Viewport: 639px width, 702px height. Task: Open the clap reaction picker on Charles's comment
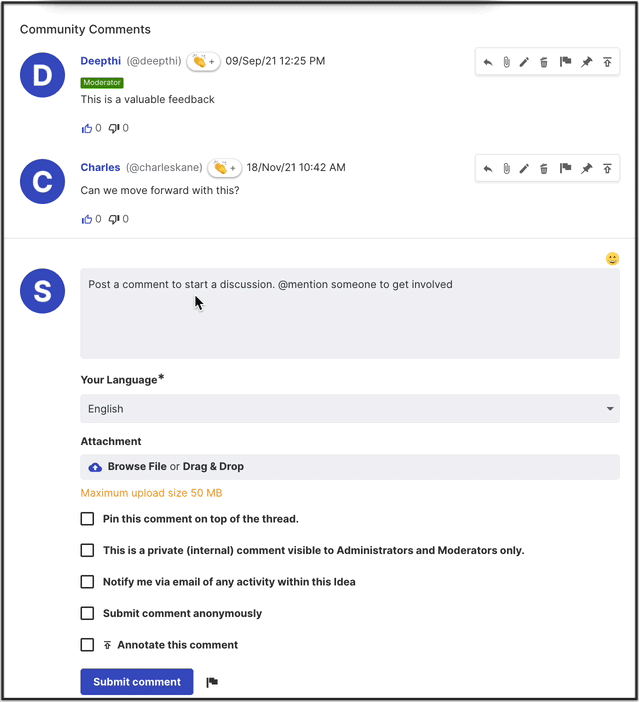225,168
